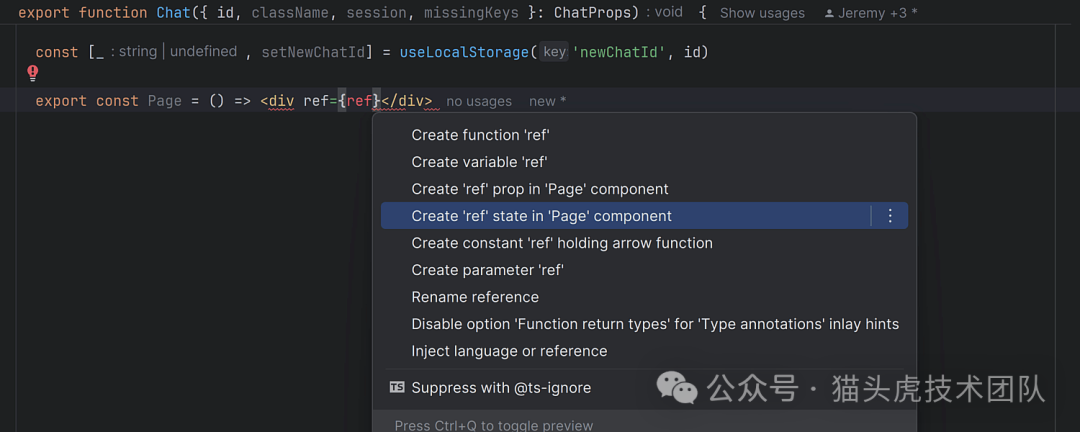Viewport: 1080px width, 432px height.
Task: Choose Suppress with @ts-ignore
Action: (501, 388)
